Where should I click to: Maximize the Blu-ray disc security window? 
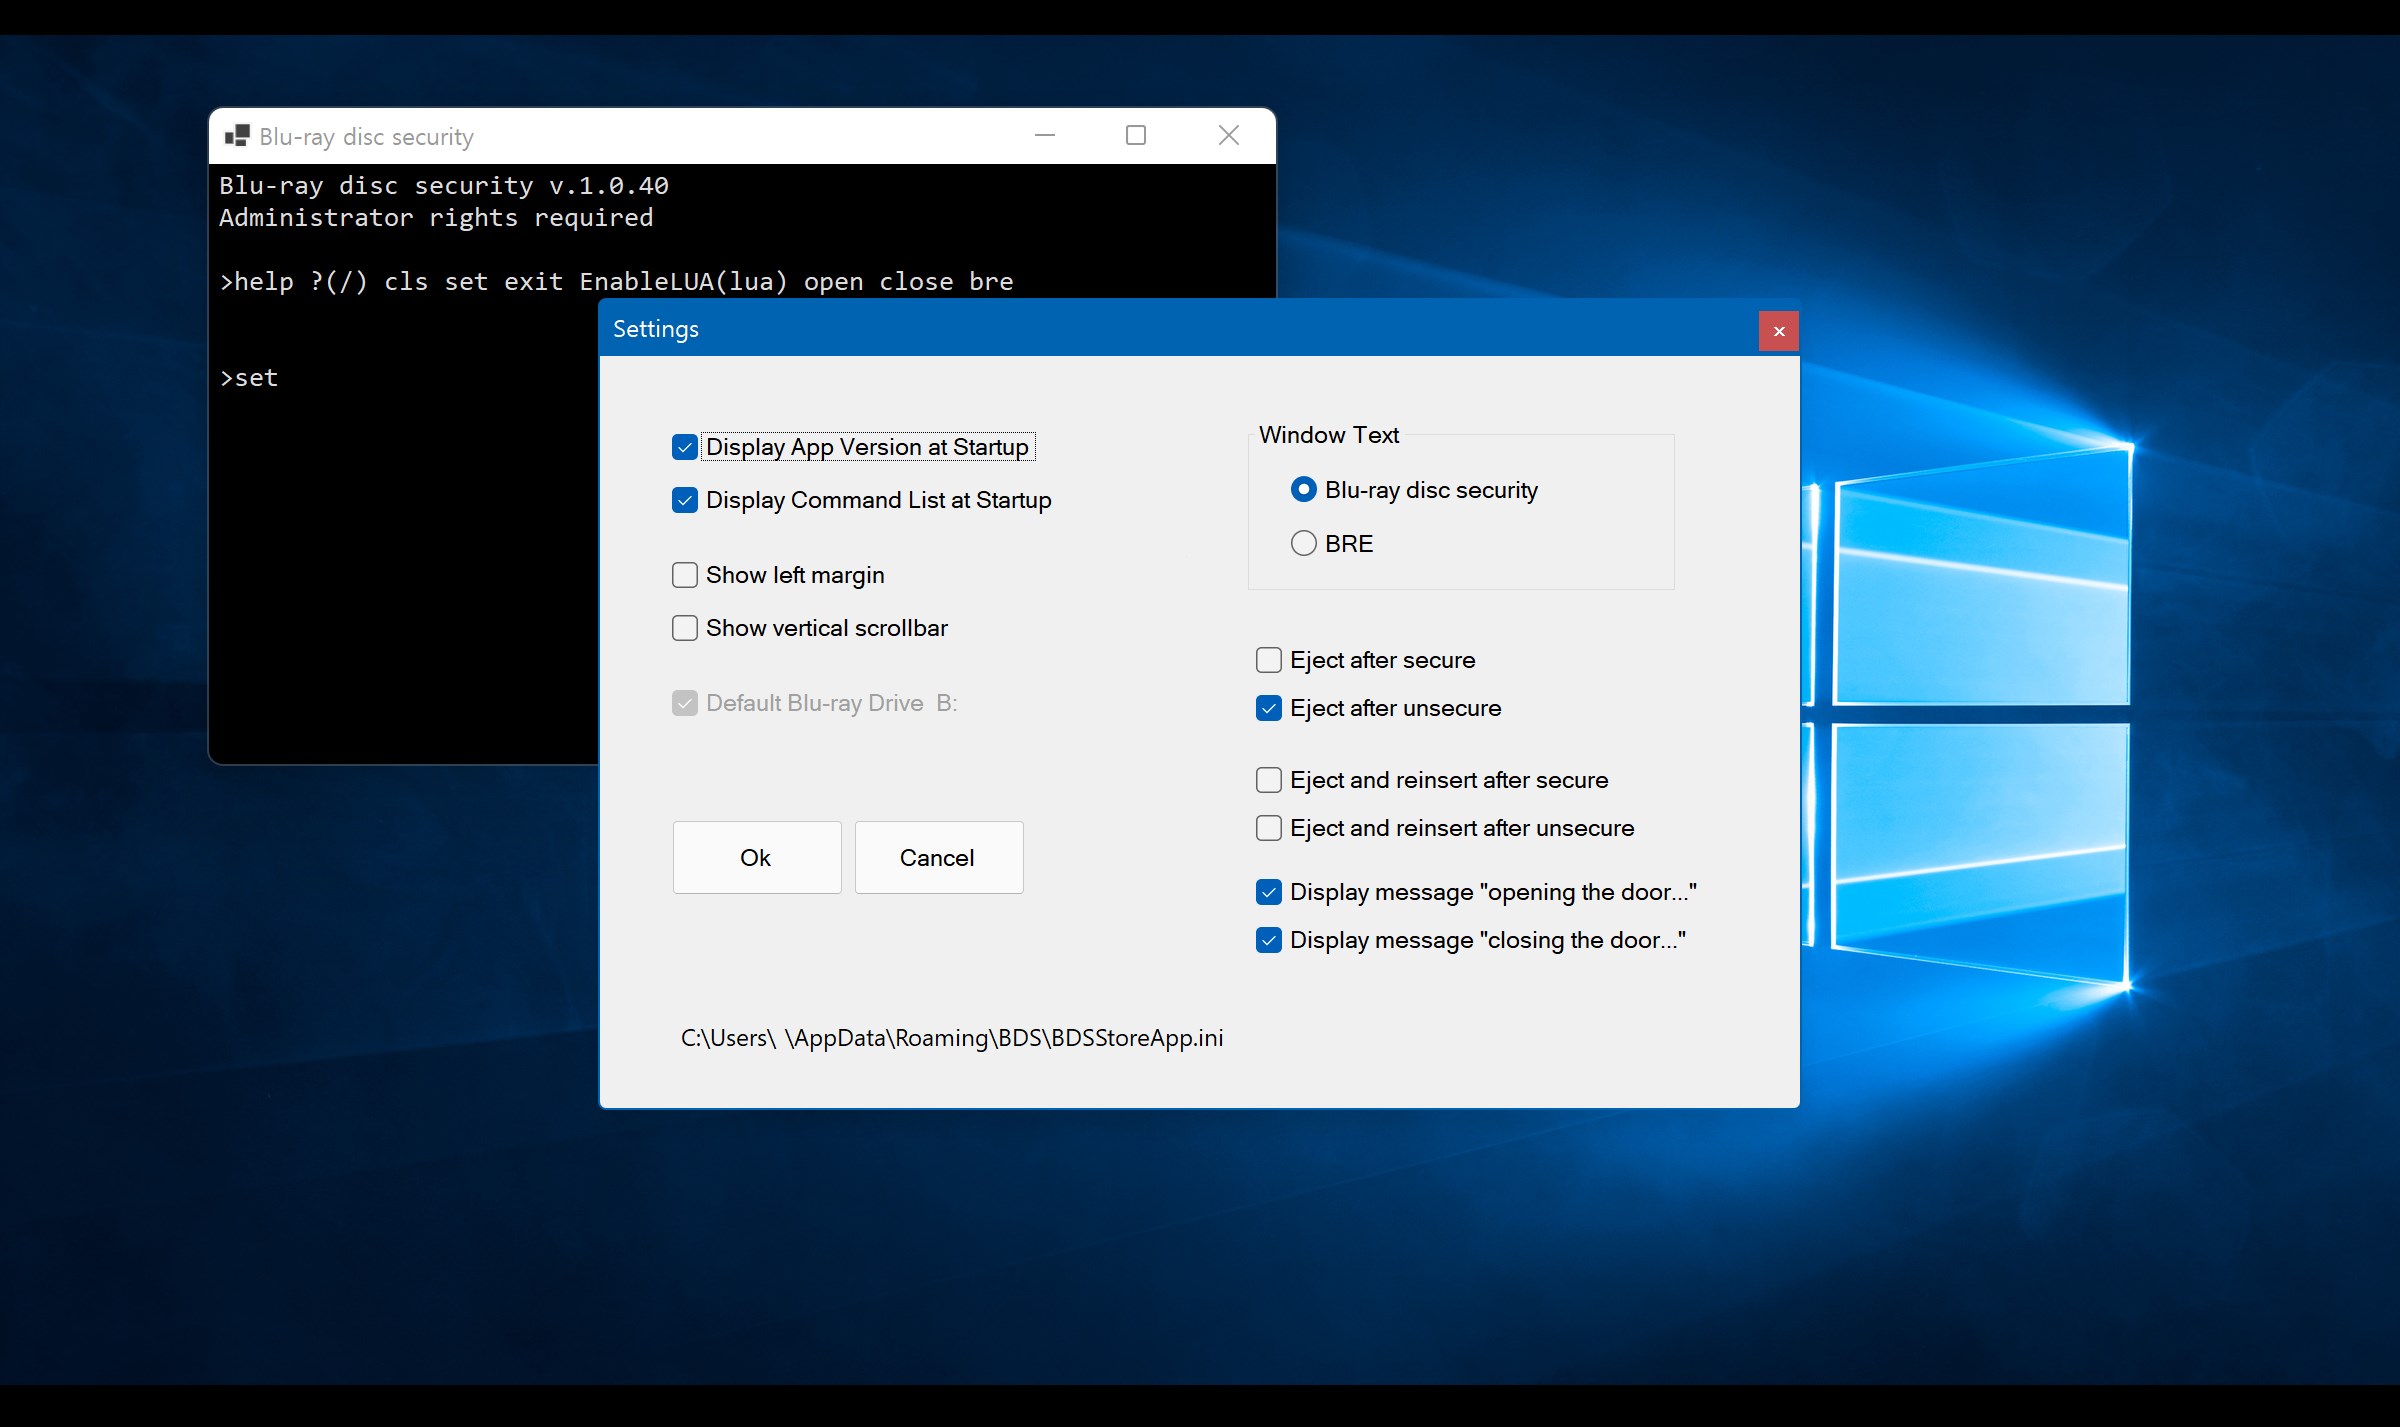pyautogui.click(x=1136, y=135)
